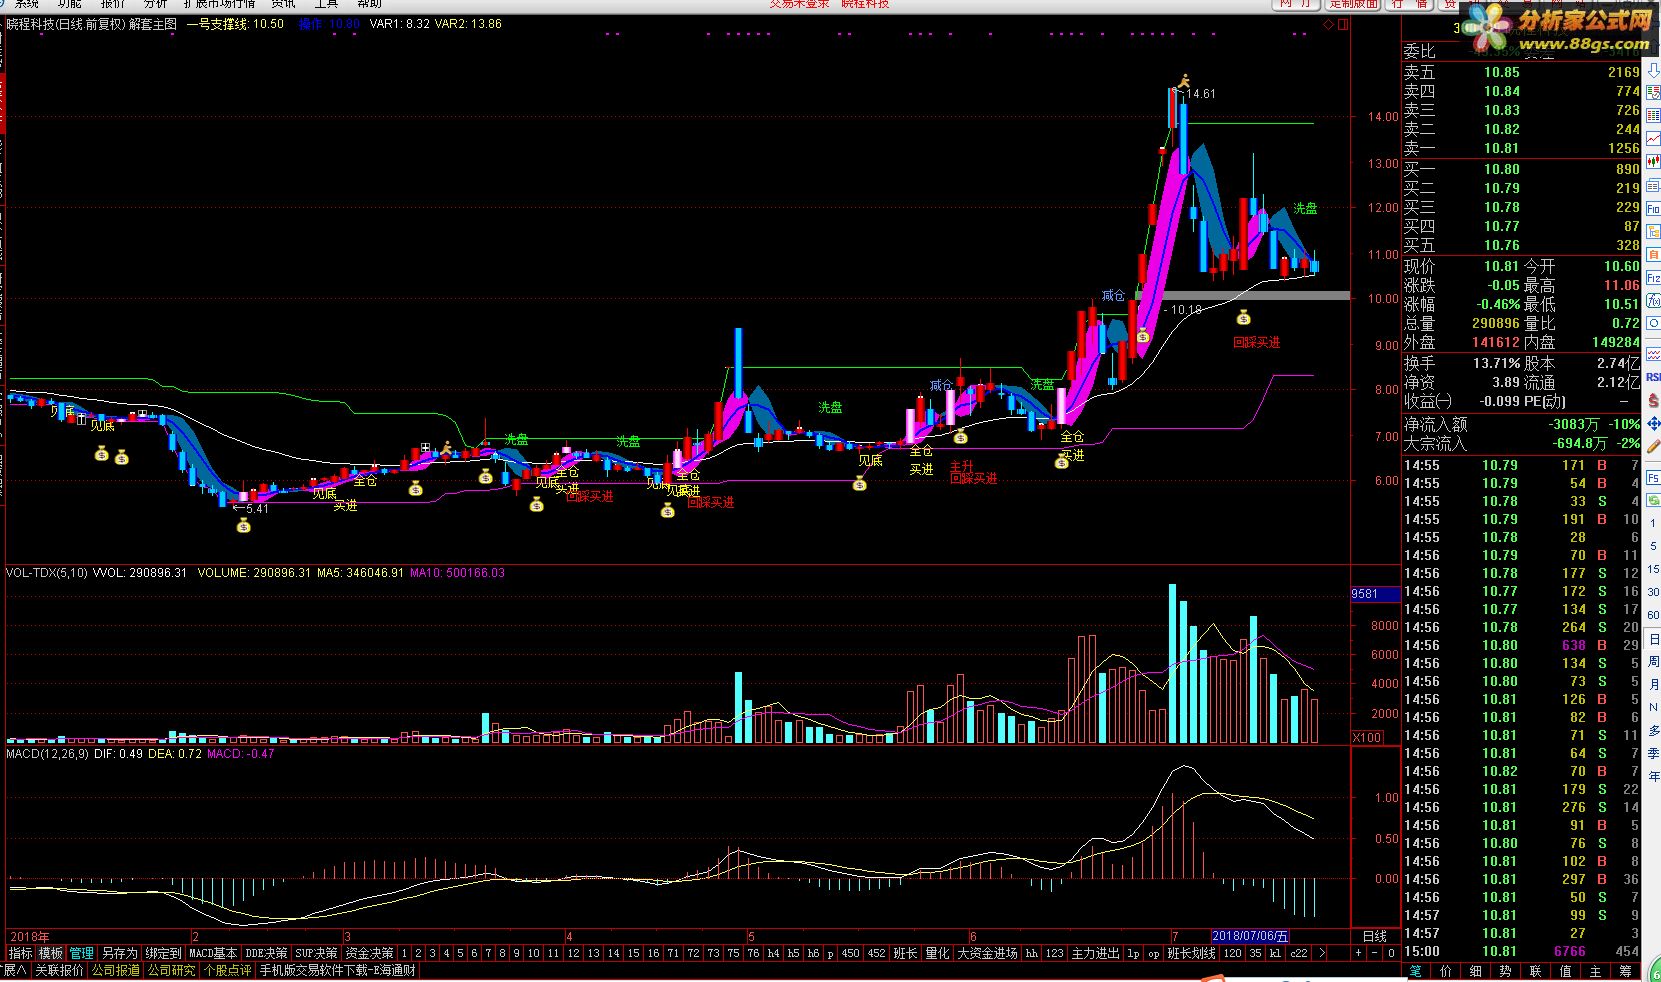Select the 模板 tab
The height and width of the screenshot is (982, 1661).
pos(50,953)
